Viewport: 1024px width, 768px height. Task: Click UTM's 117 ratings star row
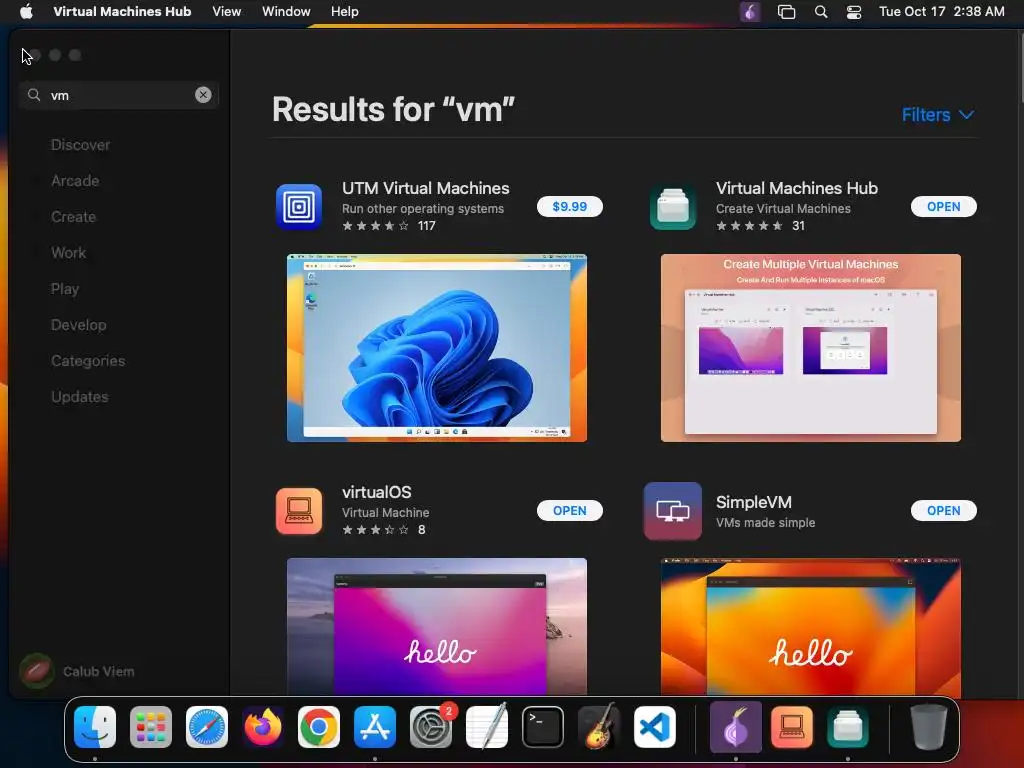click(376, 226)
